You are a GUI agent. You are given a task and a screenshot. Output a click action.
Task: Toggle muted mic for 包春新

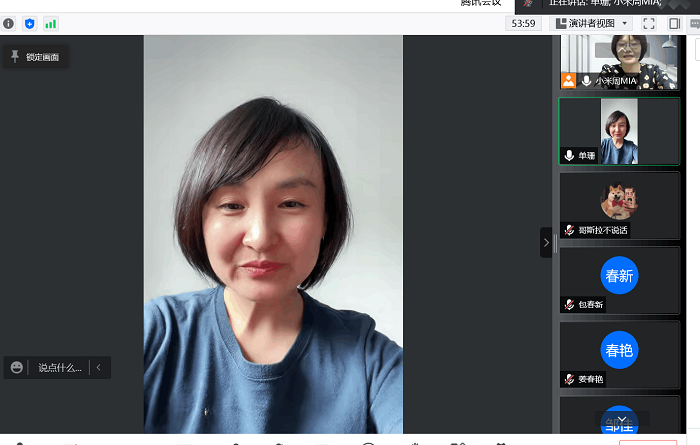tap(569, 304)
